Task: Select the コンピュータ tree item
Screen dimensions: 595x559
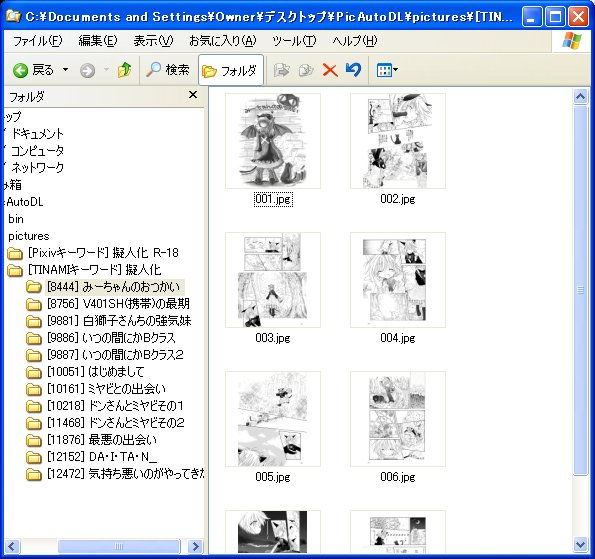Action: tap(37, 151)
